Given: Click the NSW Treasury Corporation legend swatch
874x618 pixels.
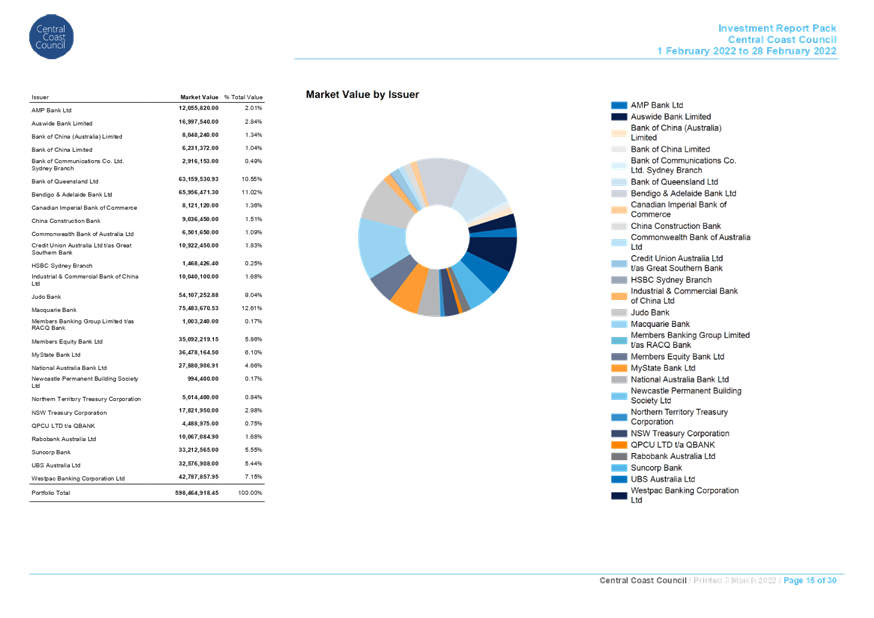Looking at the screenshot, I should [619, 433].
